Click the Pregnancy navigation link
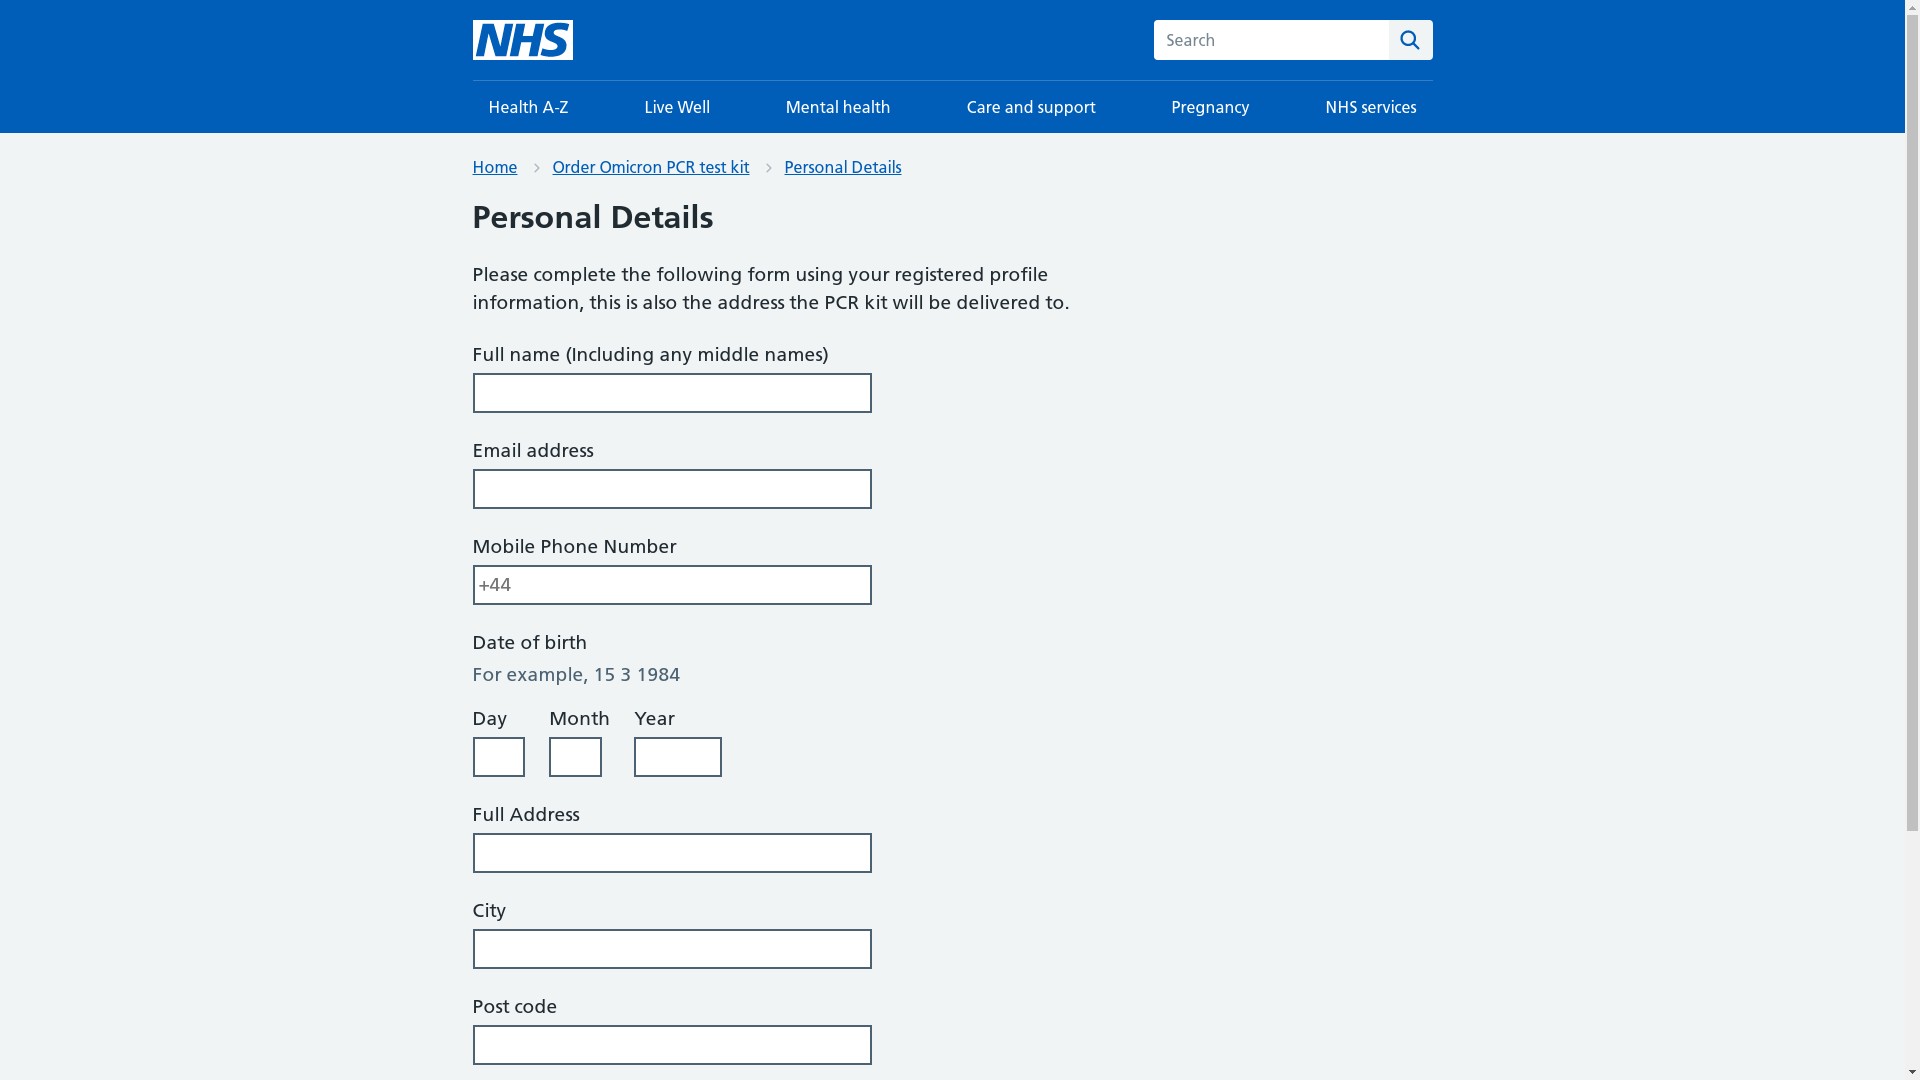The image size is (1920, 1080). [x=1209, y=107]
